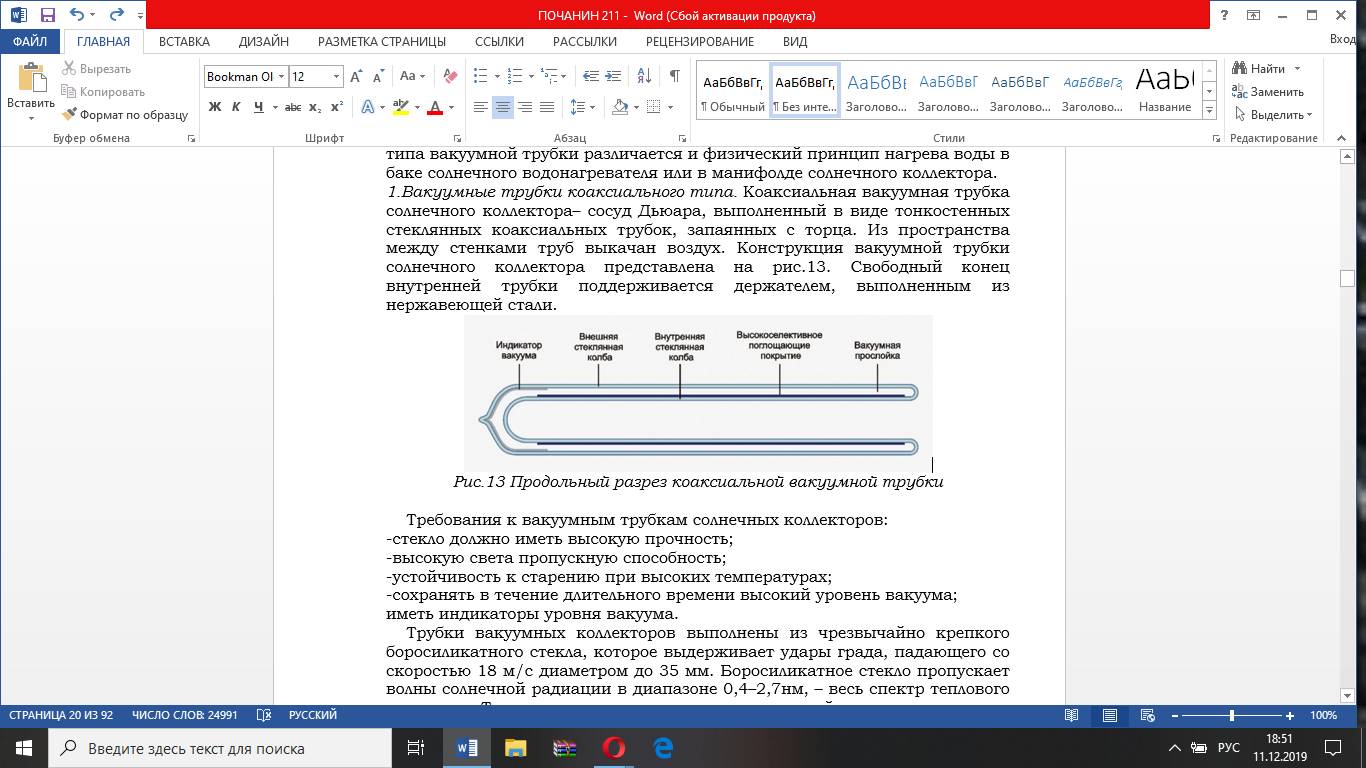This screenshot has height=768, width=1366.
Task: Toggle italic formatting button
Action: click(237, 107)
